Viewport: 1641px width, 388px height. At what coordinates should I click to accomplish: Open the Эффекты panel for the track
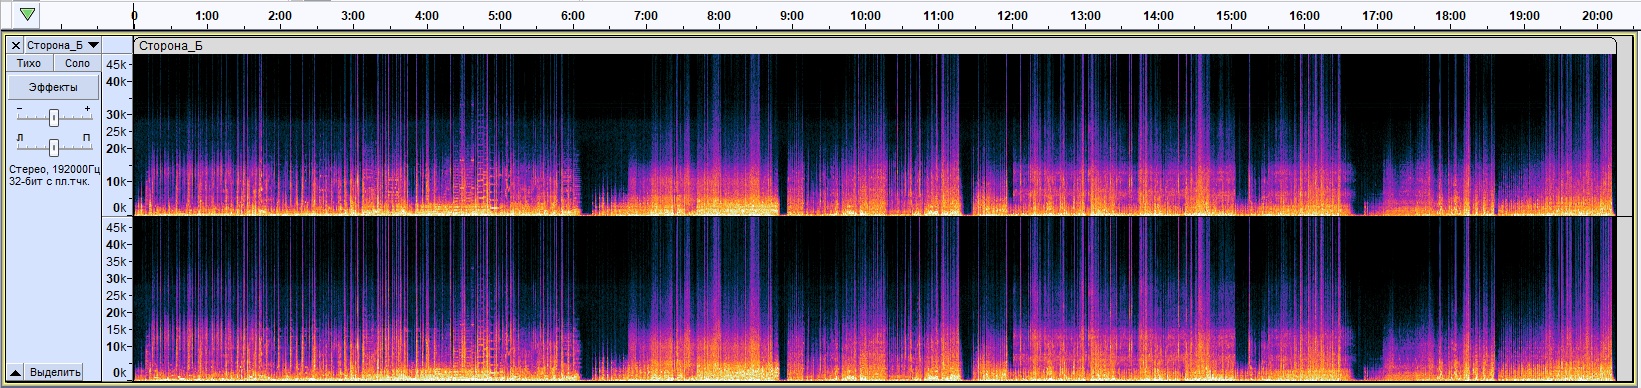pos(53,87)
